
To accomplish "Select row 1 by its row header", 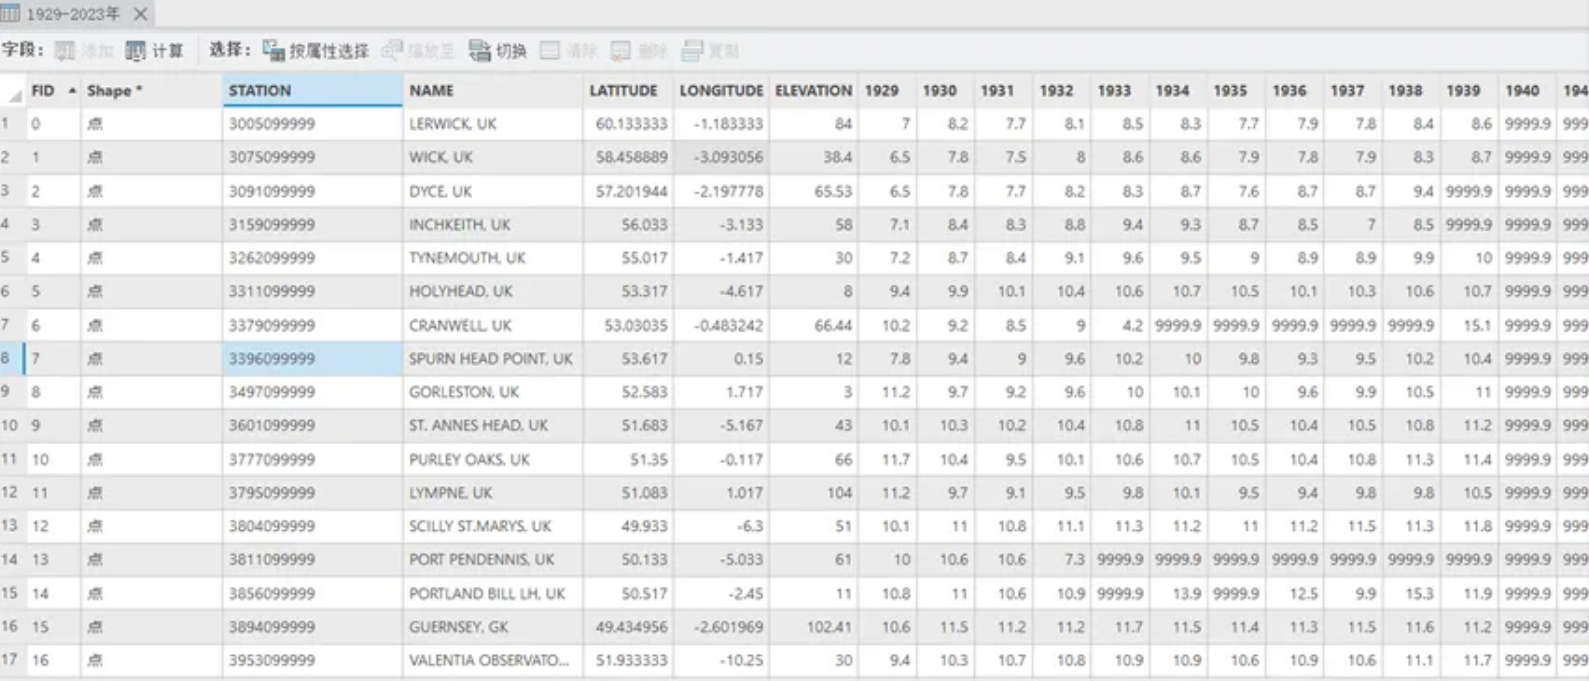I will 12,124.
